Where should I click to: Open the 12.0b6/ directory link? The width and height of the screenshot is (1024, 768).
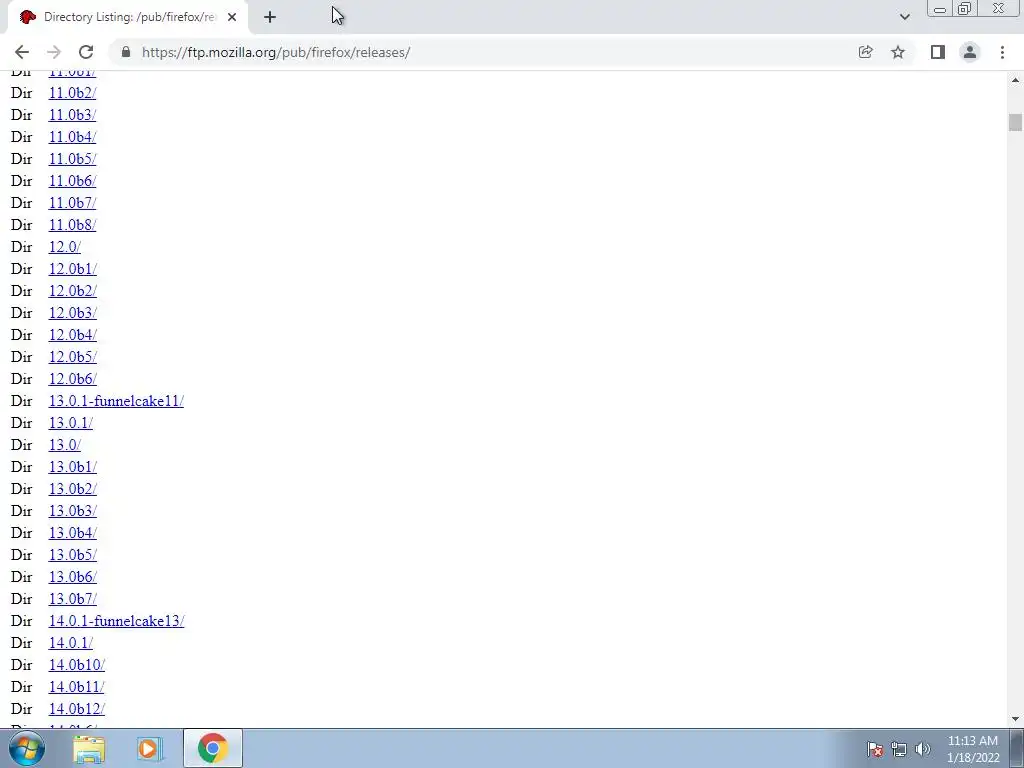pyautogui.click(x=72, y=379)
